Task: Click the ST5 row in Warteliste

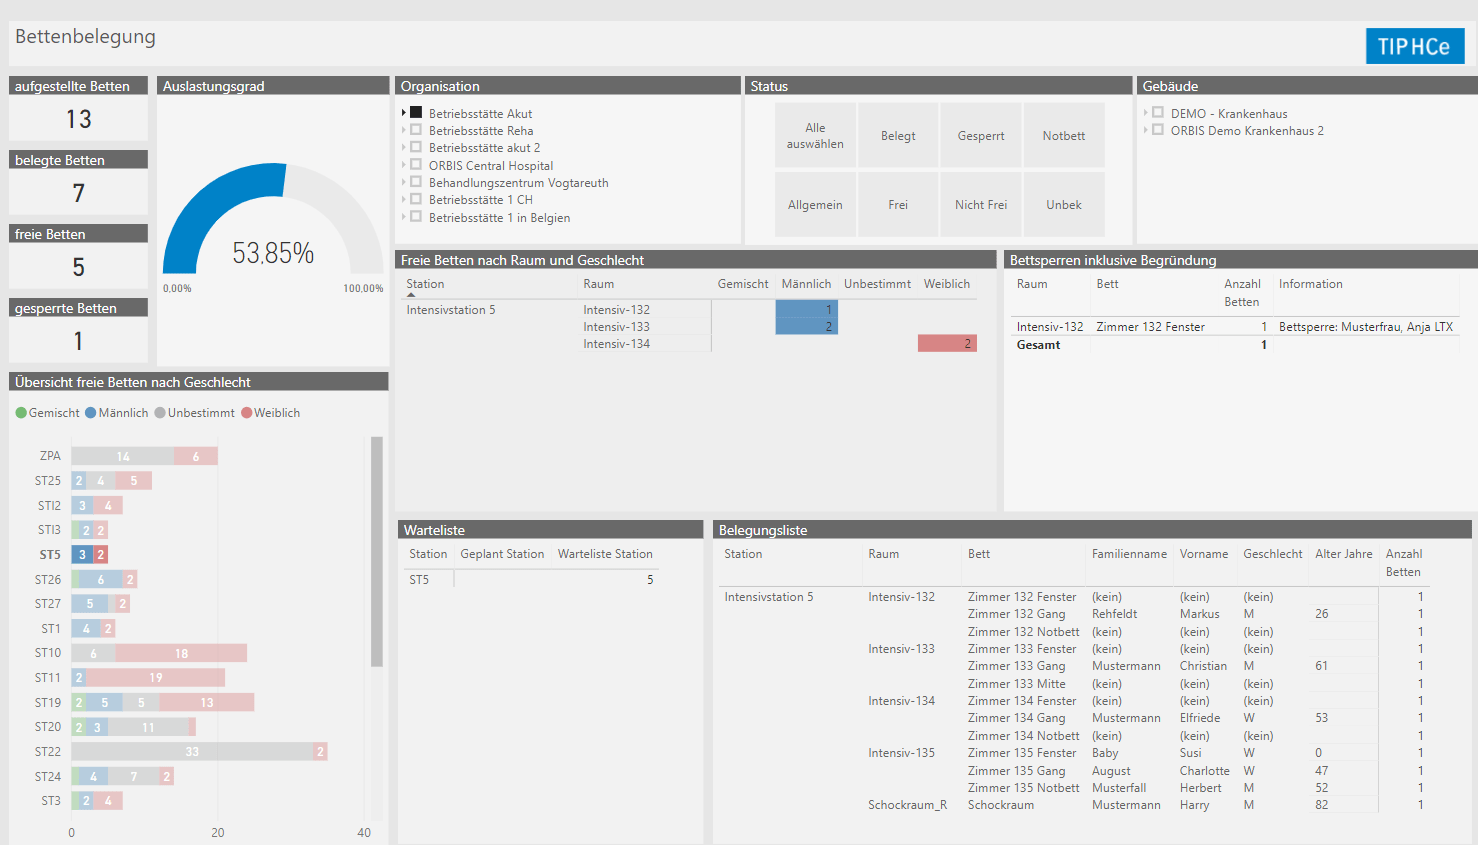Action: [x=531, y=580]
